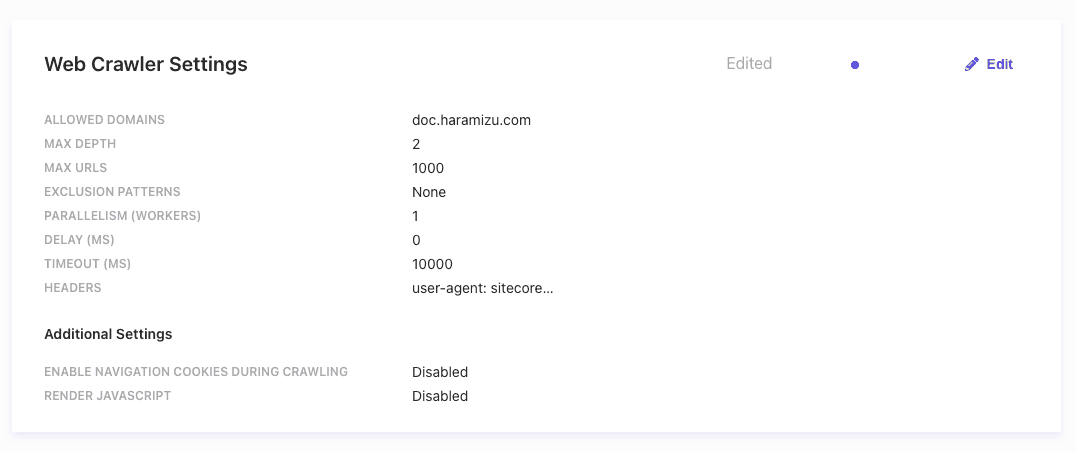Click the Additional Settings subheading
This screenshot has height=451, width=1076.
(108, 334)
